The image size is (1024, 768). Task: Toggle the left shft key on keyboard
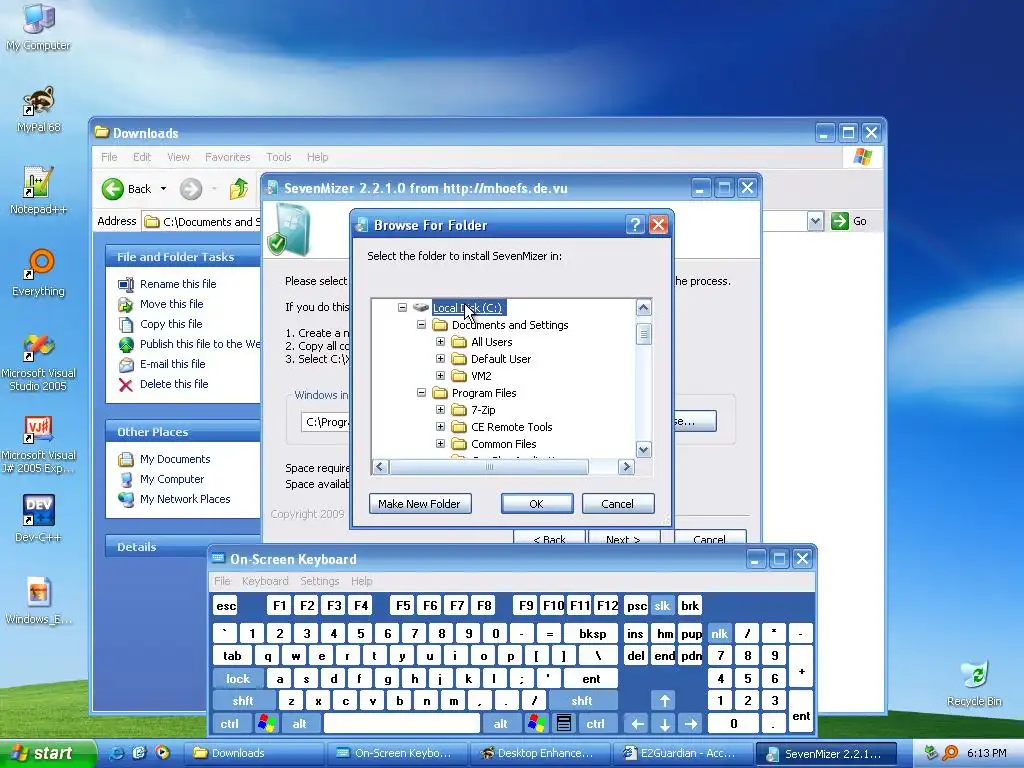243,701
